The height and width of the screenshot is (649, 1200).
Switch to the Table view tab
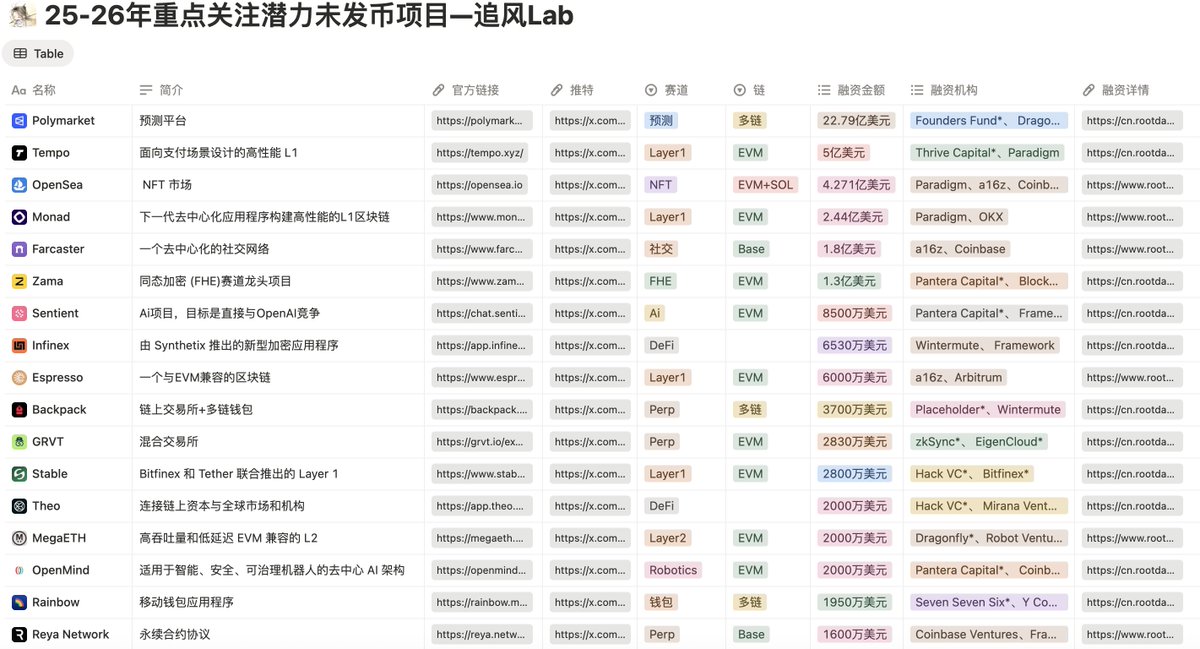coord(38,54)
